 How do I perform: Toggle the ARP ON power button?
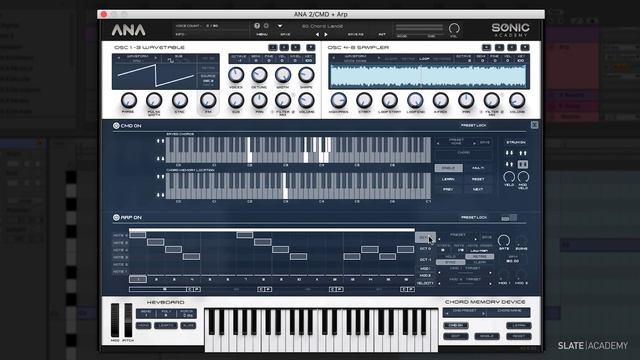pos(116,218)
